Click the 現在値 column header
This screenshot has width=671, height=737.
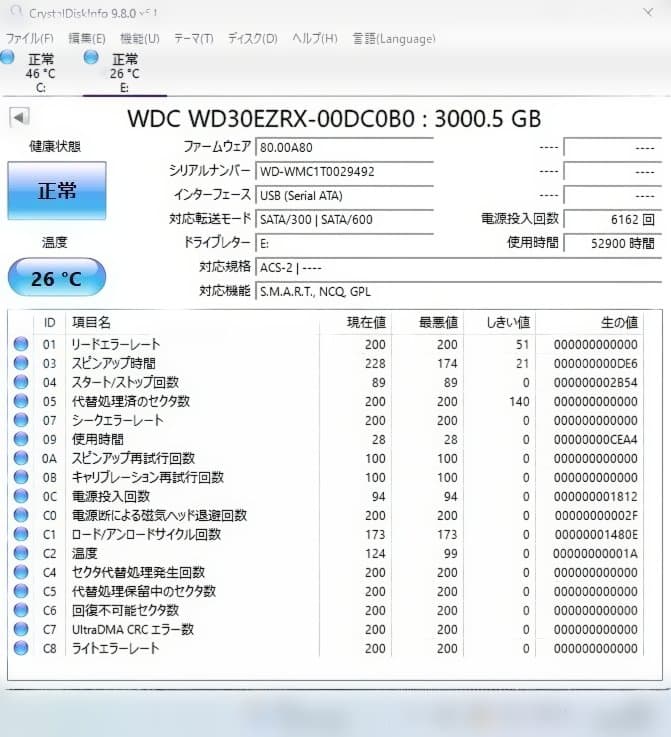(356, 323)
